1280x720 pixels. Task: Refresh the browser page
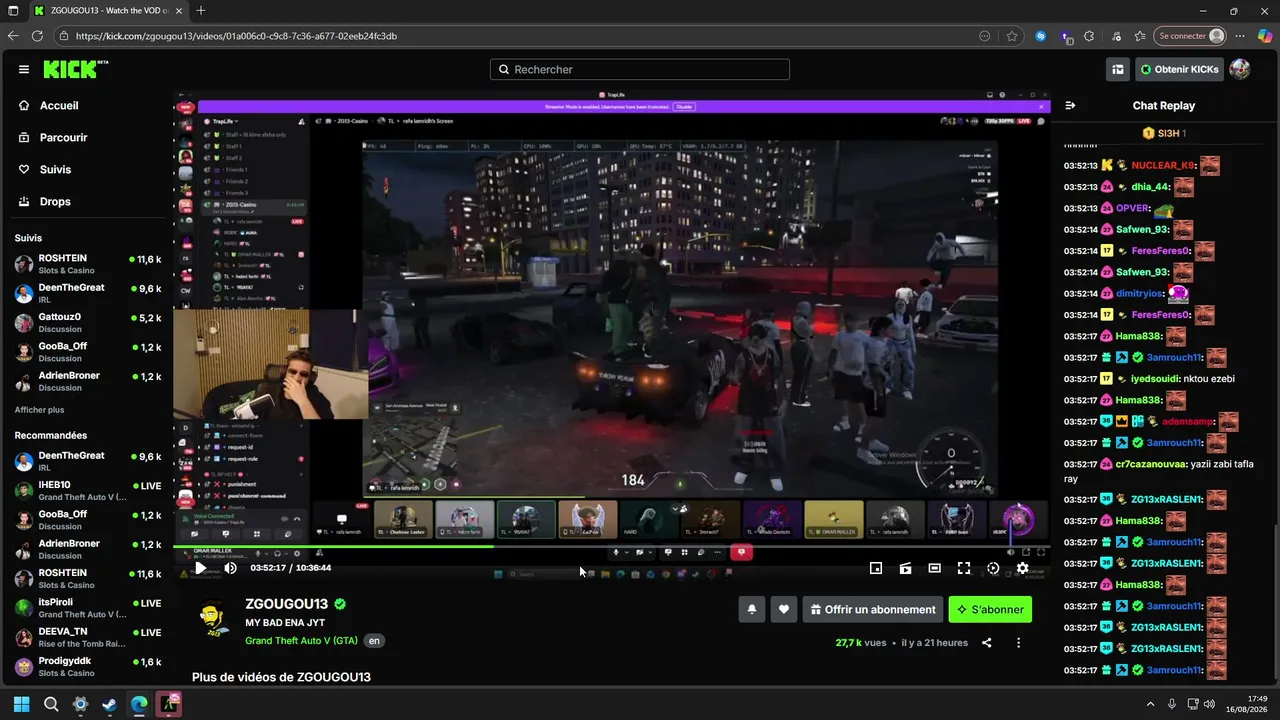[37, 36]
